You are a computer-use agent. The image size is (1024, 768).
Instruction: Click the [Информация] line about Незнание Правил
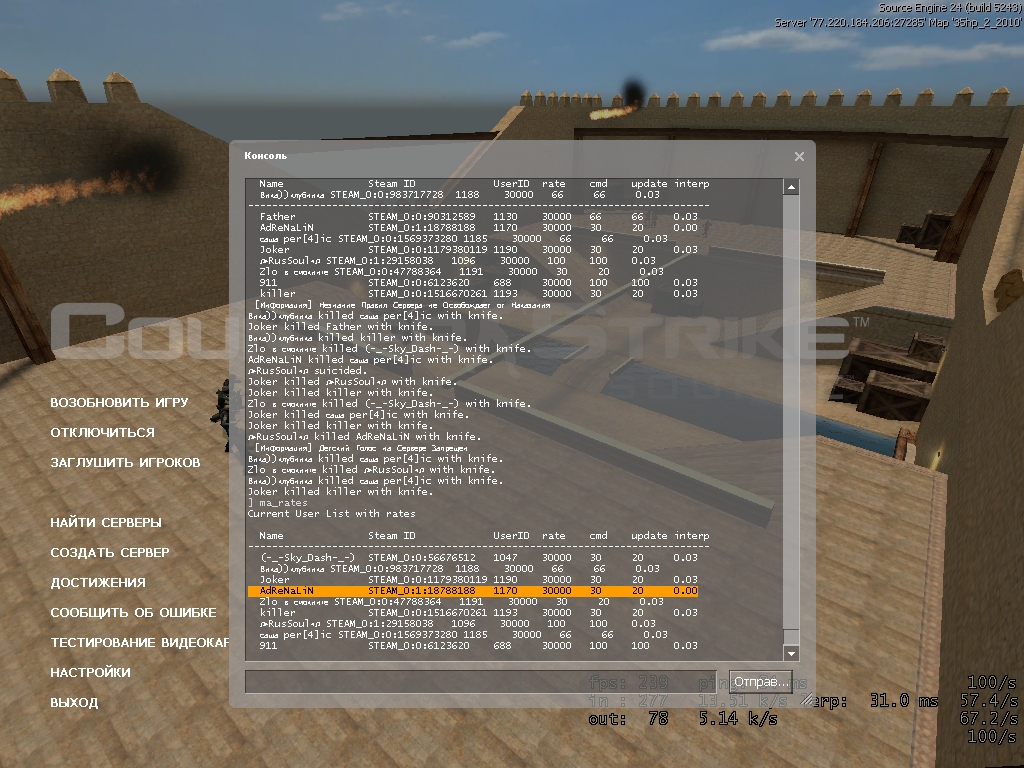coord(402,305)
